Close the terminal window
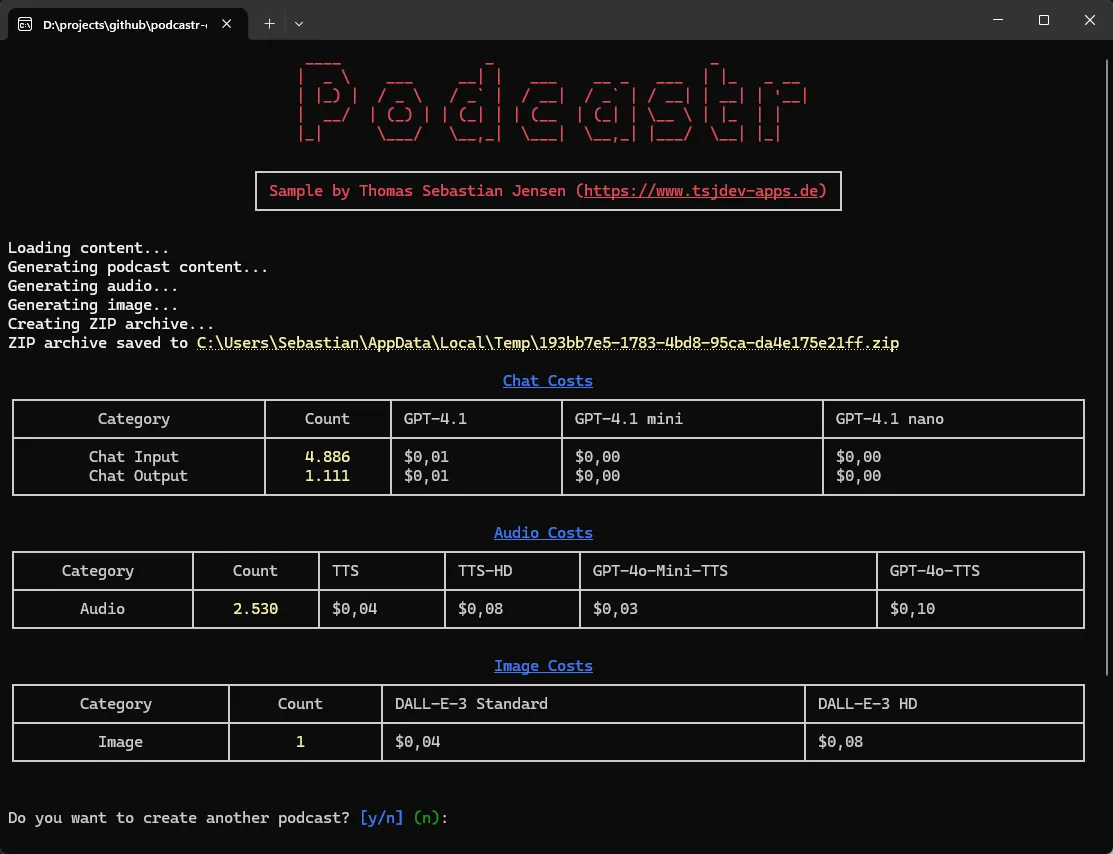The width and height of the screenshot is (1113, 854). click(1089, 20)
